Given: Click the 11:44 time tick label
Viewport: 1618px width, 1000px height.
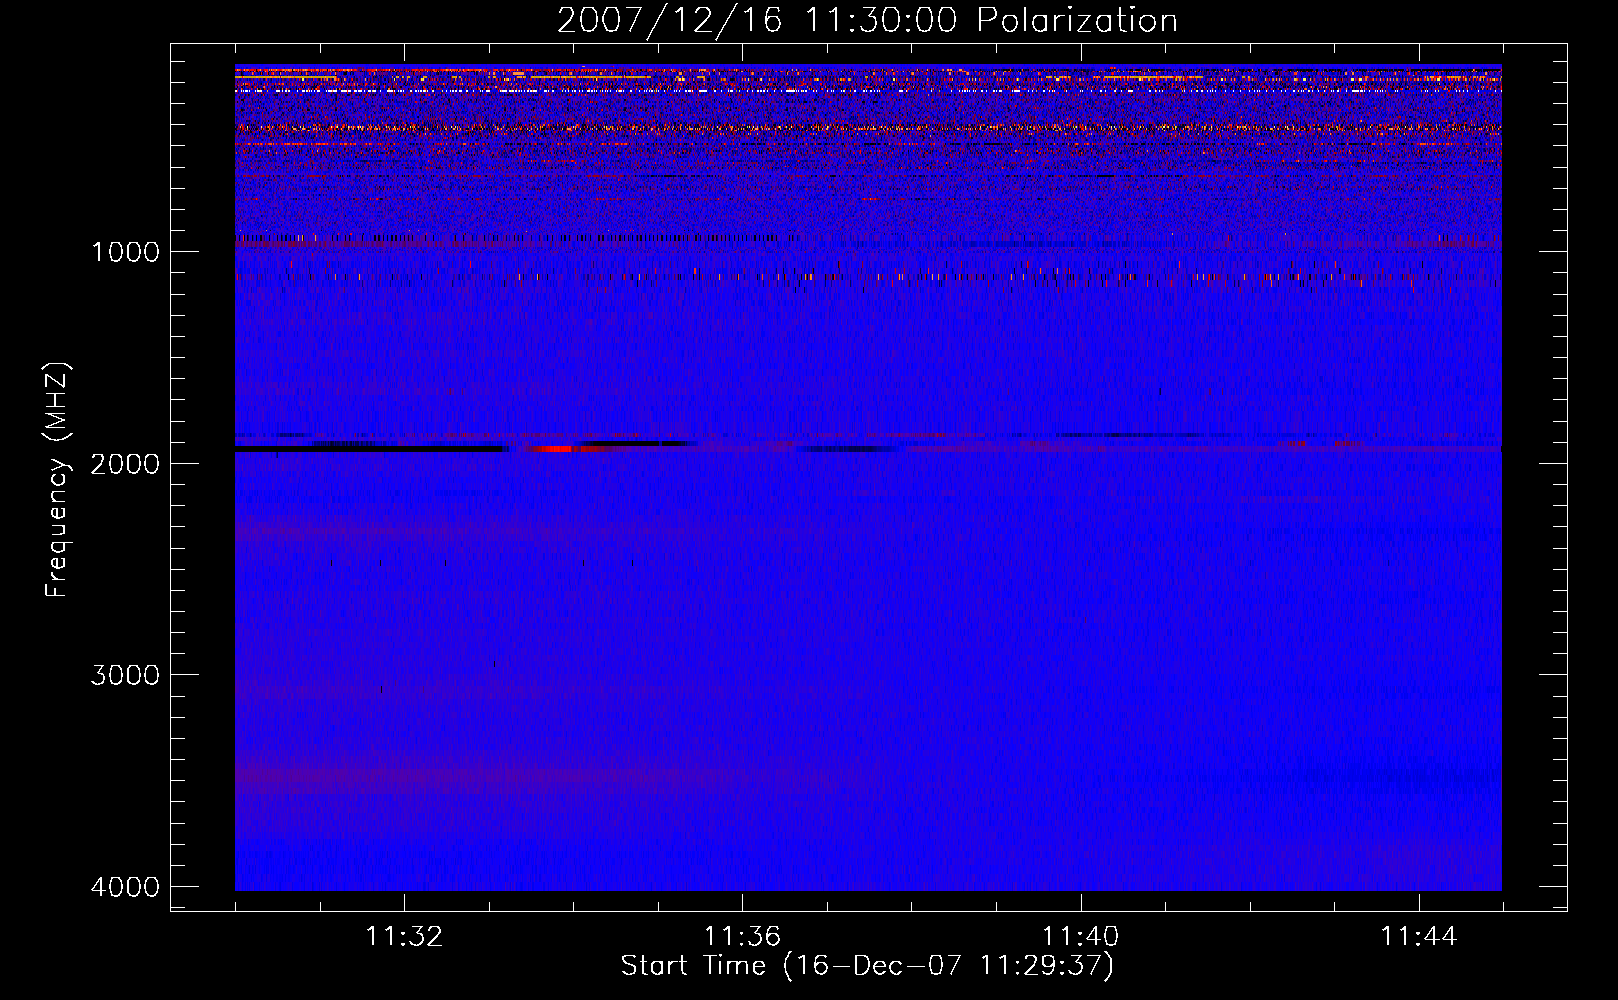Looking at the screenshot, I should click(1419, 937).
